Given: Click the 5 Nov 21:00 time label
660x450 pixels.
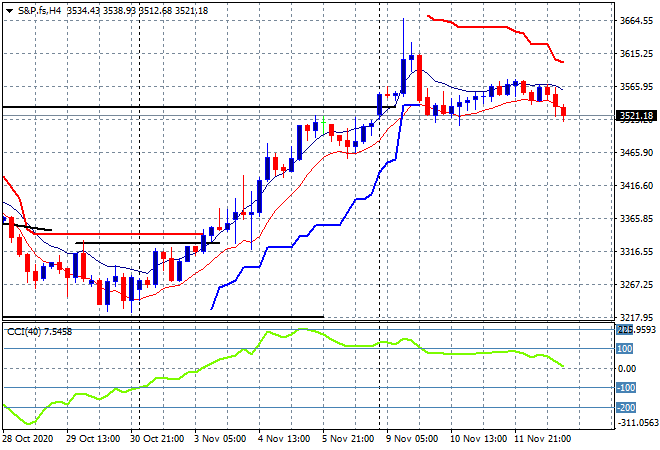Looking at the screenshot, I should click(x=348, y=439).
